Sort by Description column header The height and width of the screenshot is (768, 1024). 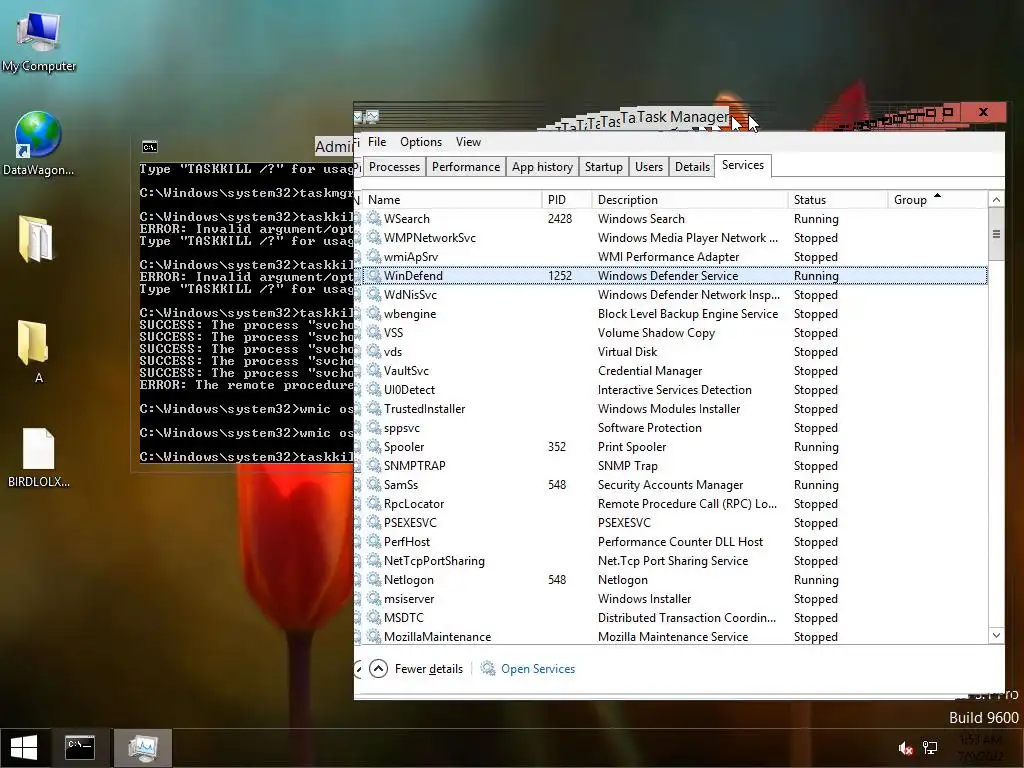coord(690,200)
